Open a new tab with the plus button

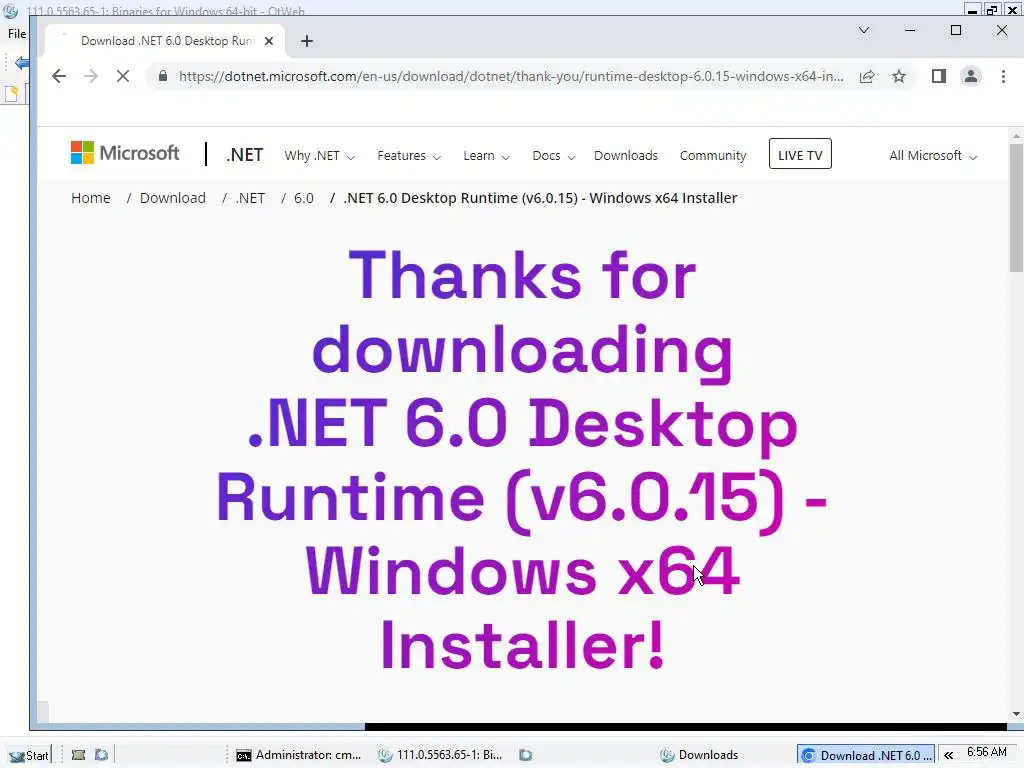[x=307, y=41]
